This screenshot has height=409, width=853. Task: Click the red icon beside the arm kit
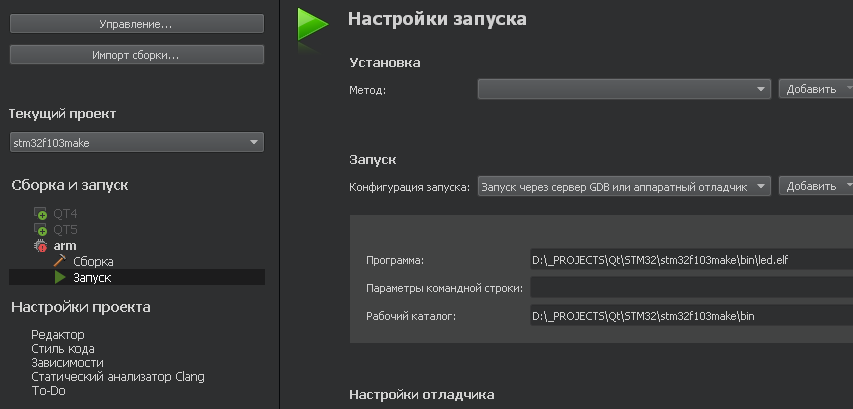pyautogui.click(x=41, y=246)
